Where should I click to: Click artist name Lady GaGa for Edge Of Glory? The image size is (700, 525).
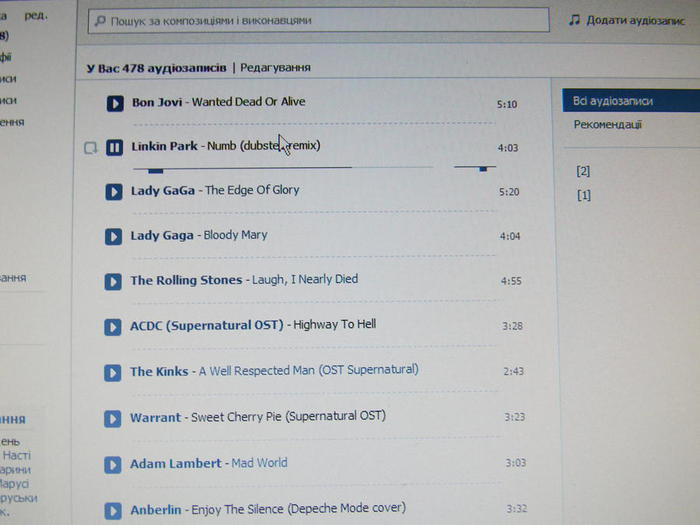(x=162, y=191)
